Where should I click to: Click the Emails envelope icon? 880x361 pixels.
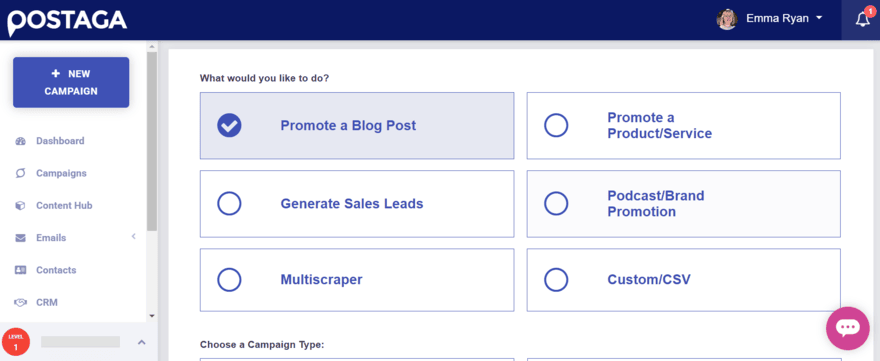click(x=21, y=238)
